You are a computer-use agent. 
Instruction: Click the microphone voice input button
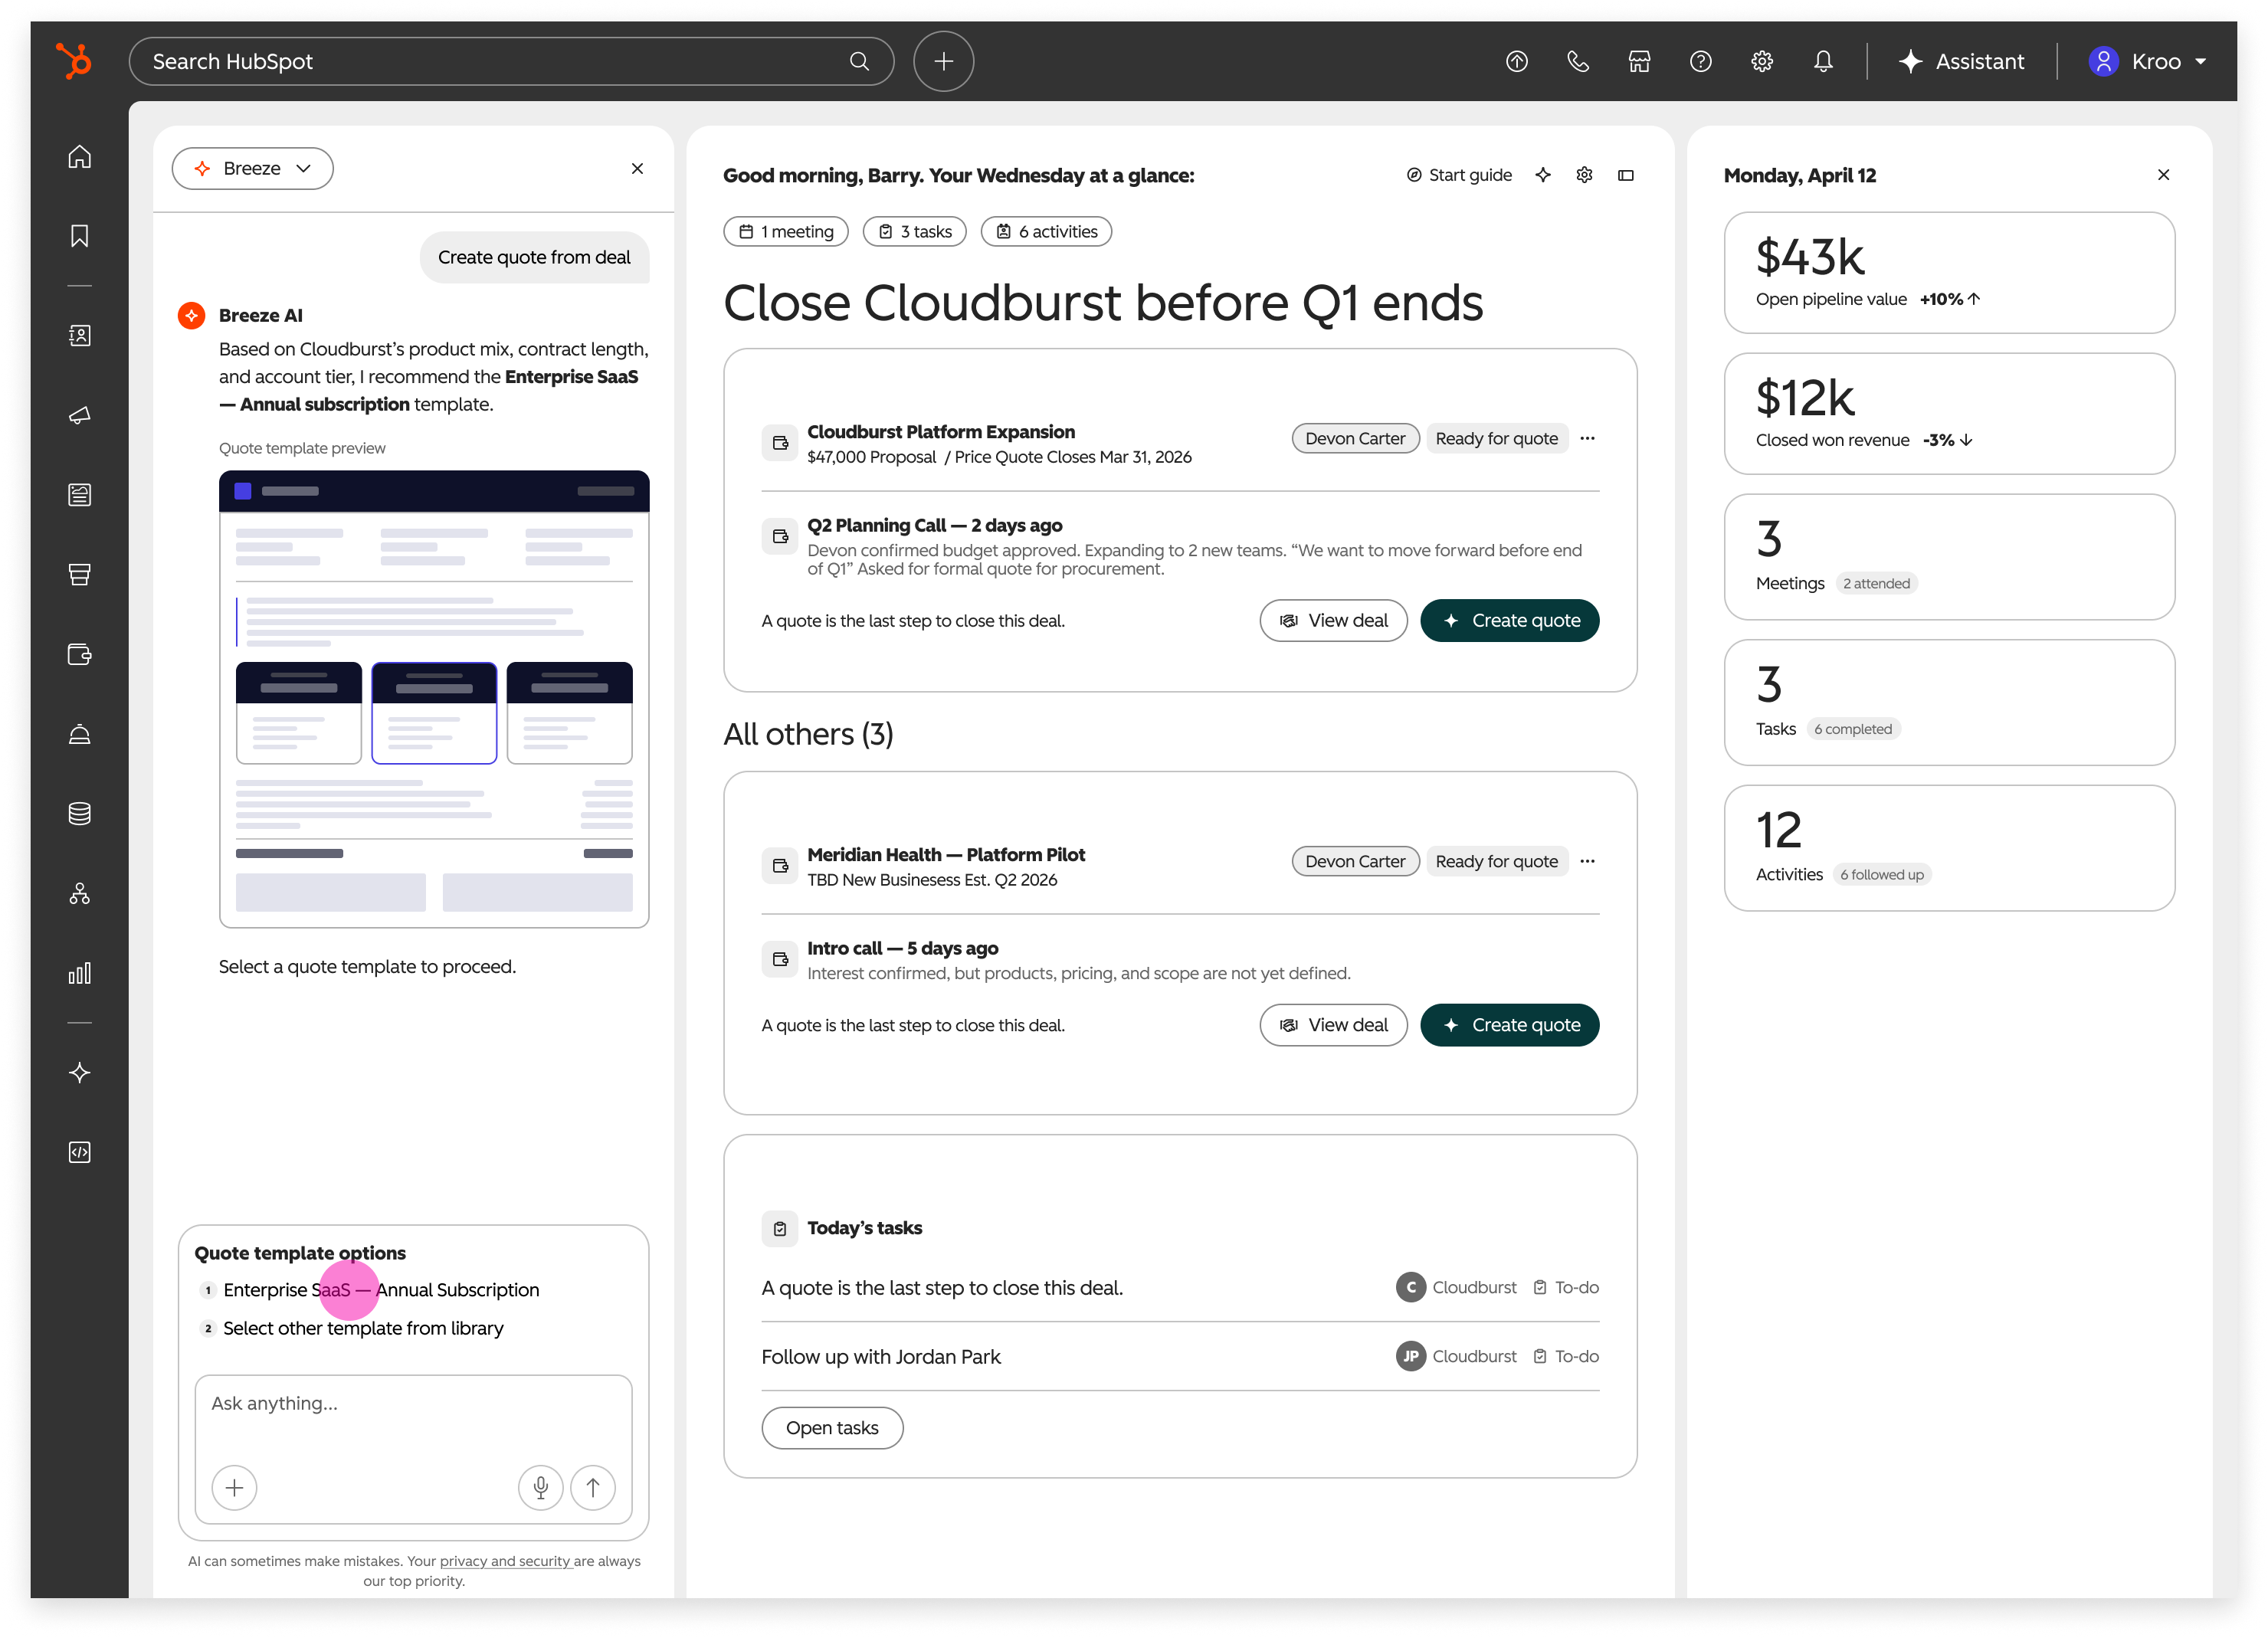point(540,1488)
